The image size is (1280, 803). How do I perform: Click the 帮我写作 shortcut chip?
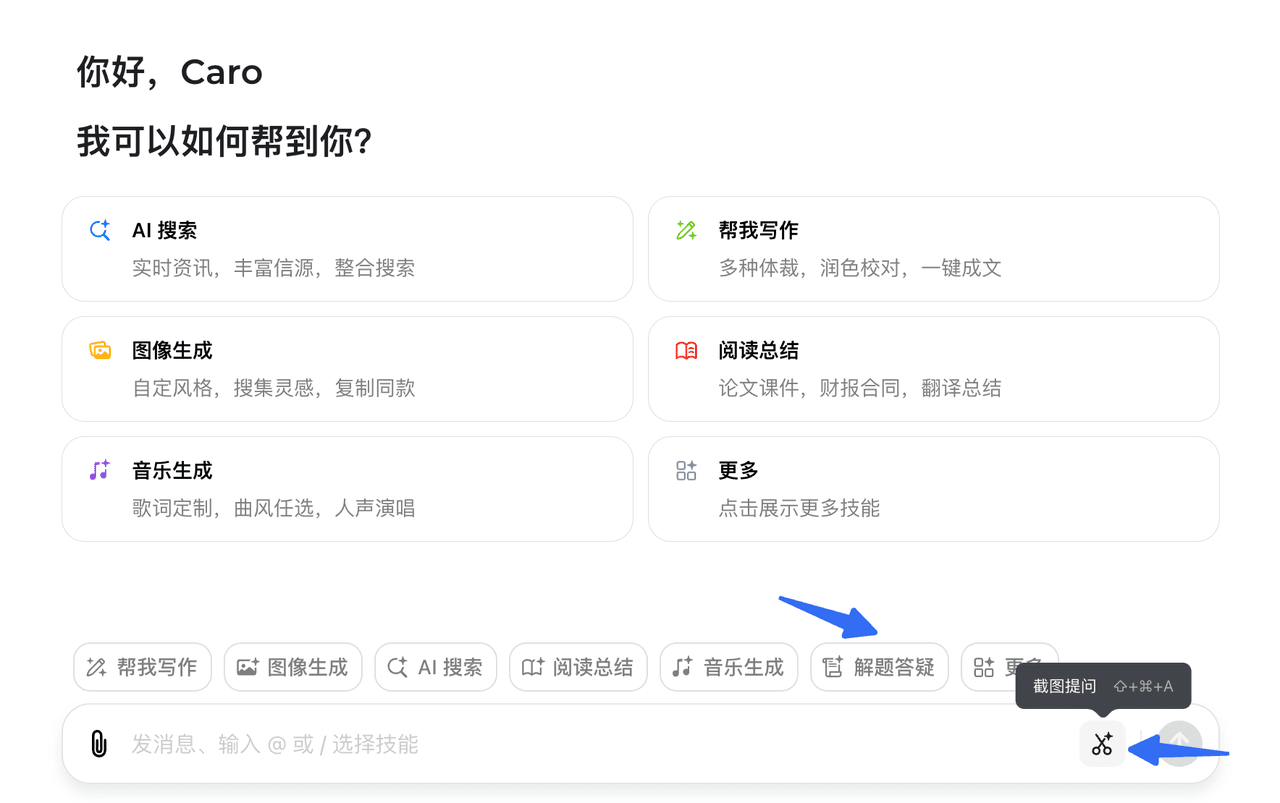142,667
